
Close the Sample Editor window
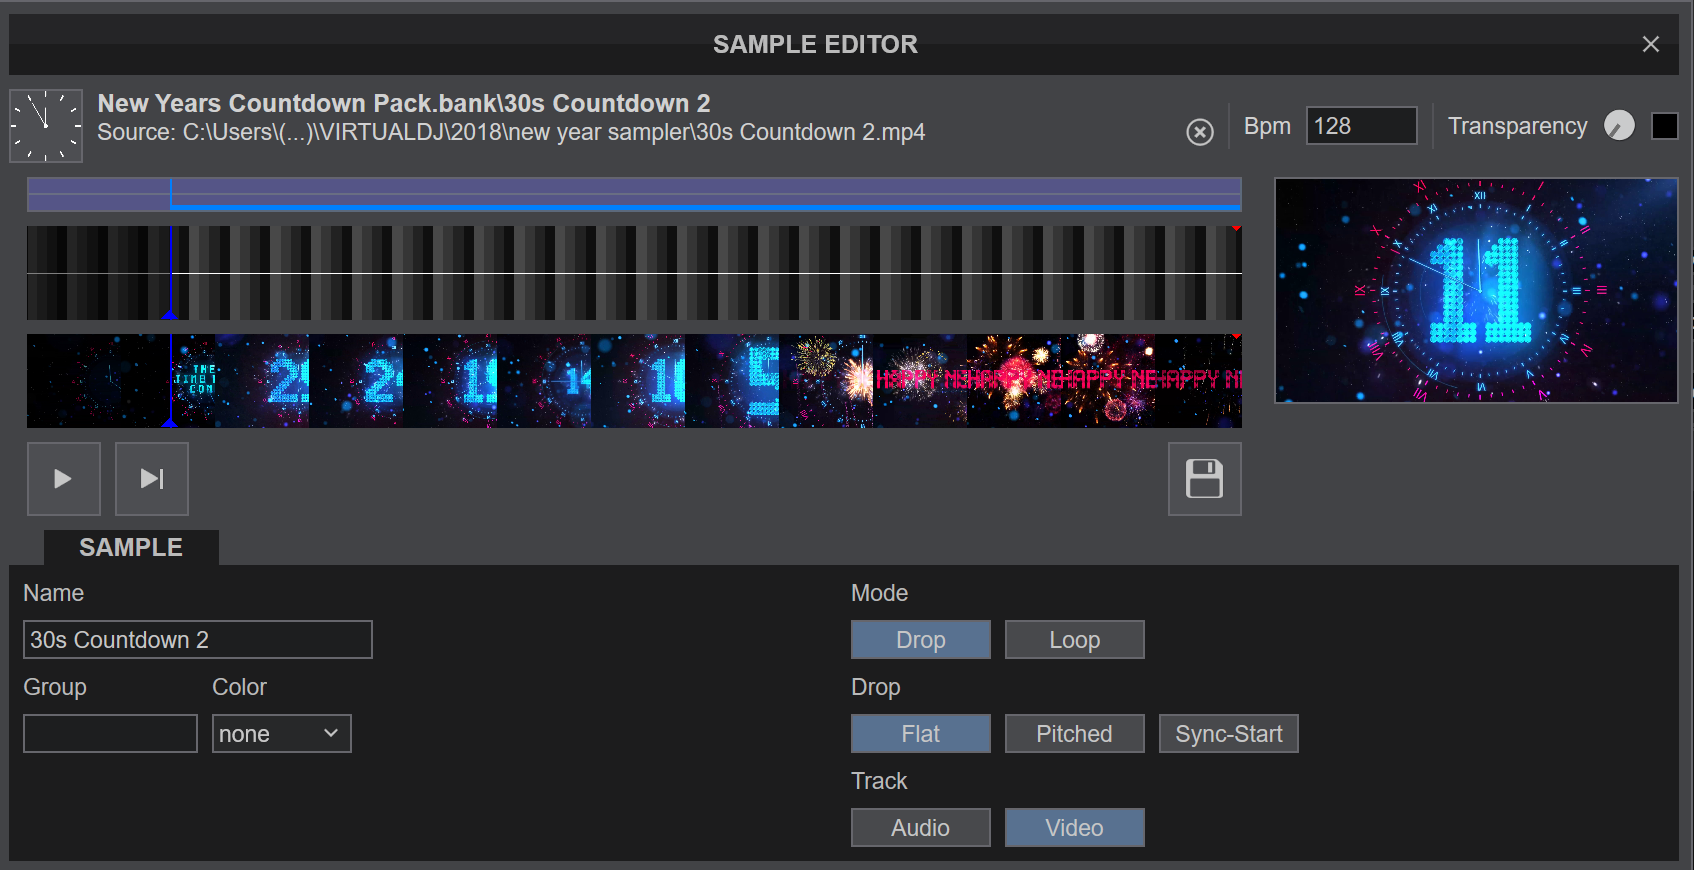click(x=1650, y=44)
